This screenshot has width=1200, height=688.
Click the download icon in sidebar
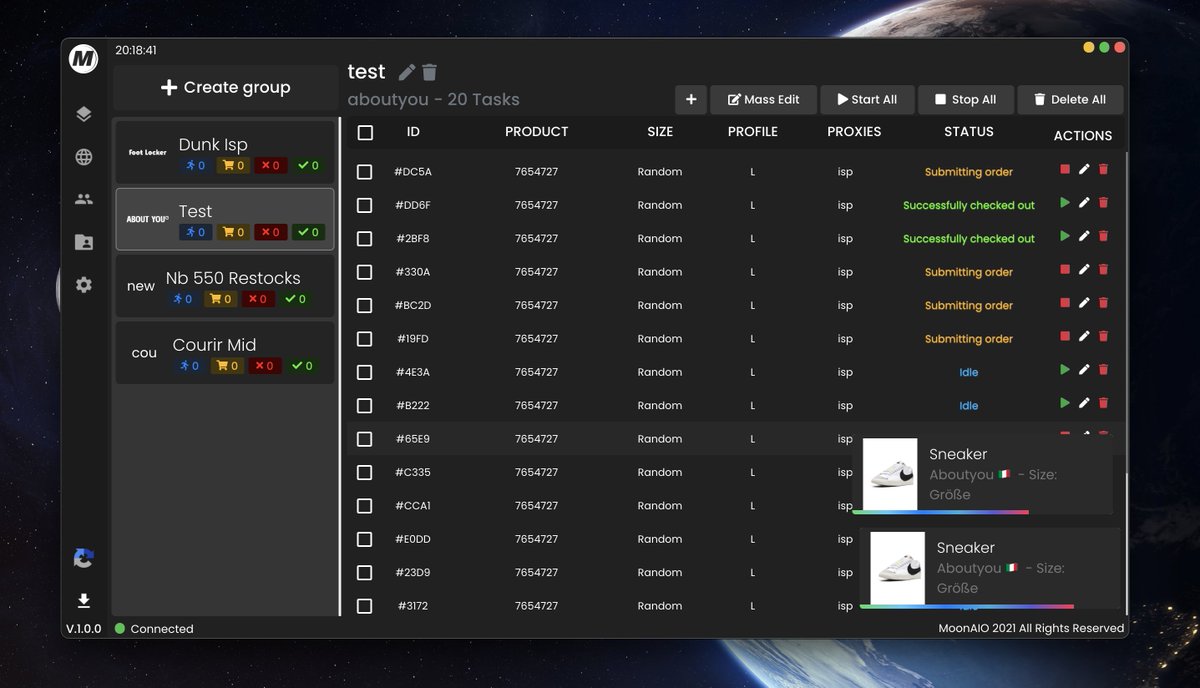84,600
